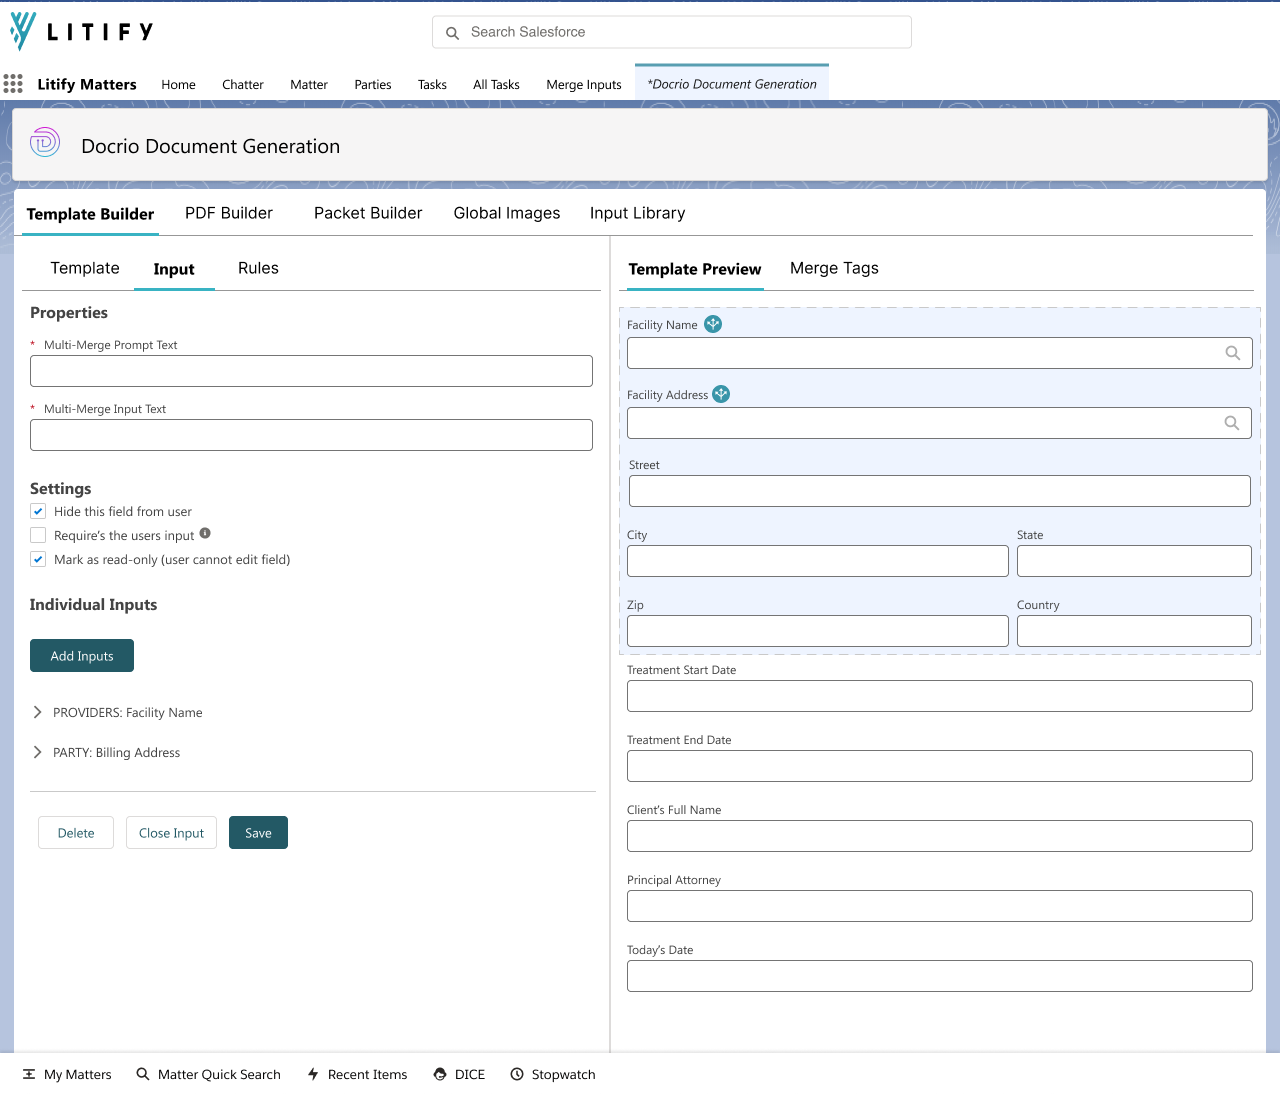
Task: Open the Matter nav tab
Action: tap(309, 85)
